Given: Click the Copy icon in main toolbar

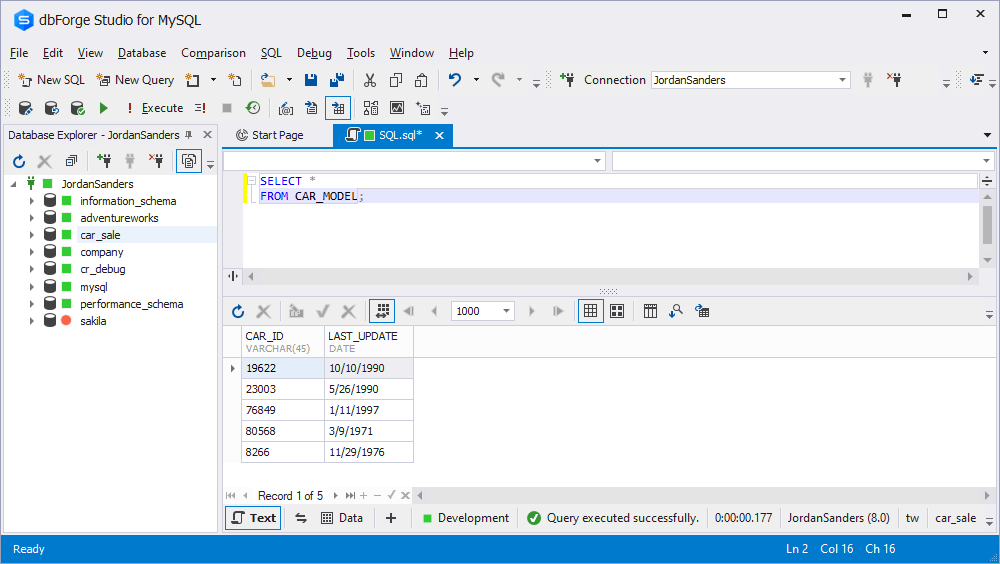Looking at the screenshot, I should pyautogui.click(x=395, y=80).
